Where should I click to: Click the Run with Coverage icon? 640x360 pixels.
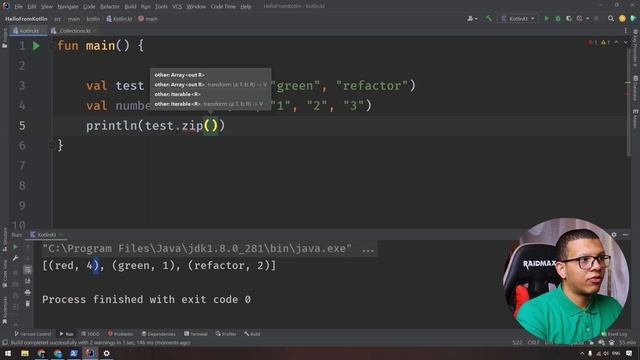pos(569,18)
